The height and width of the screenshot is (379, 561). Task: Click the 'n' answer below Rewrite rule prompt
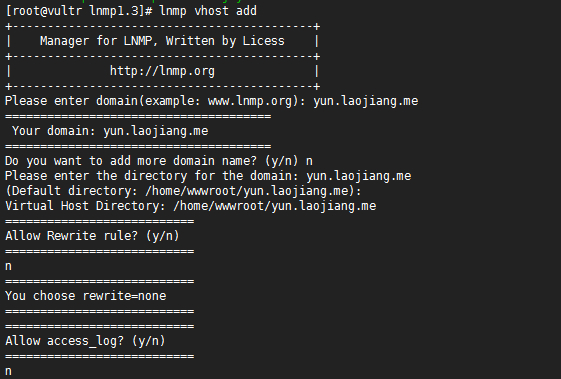(9, 267)
